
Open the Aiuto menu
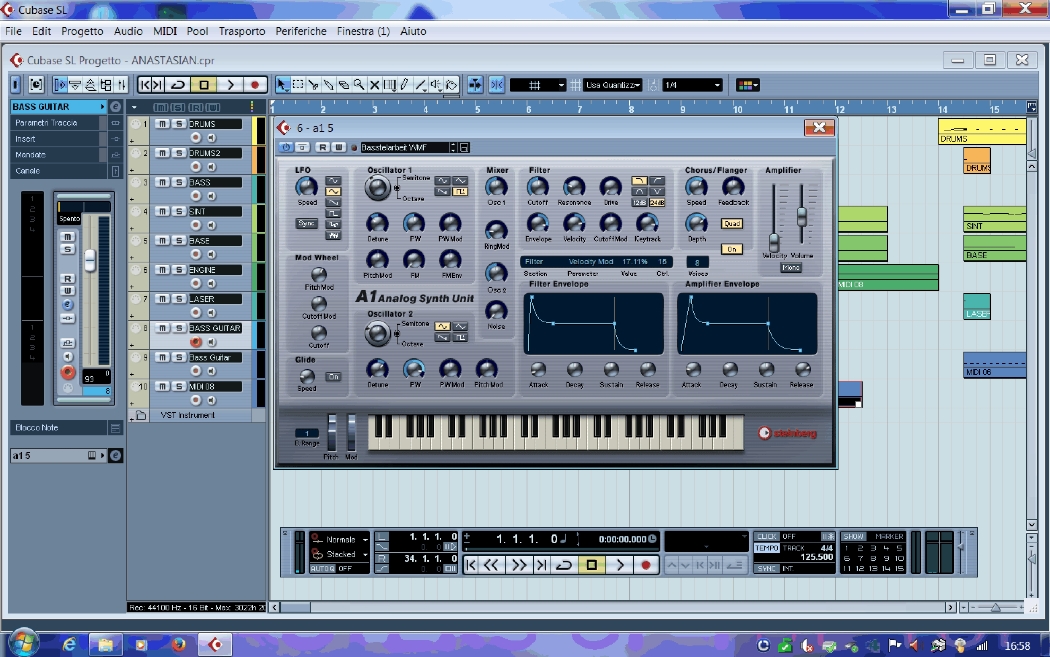click(x=413, y=31)
